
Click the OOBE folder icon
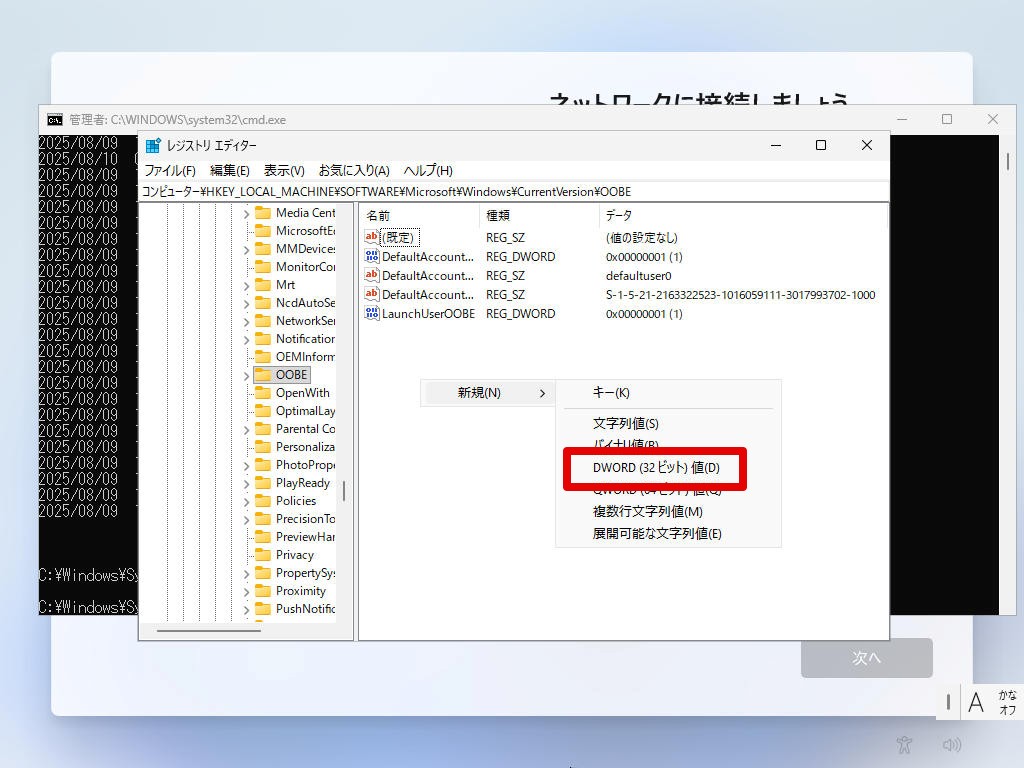tap(263, 374)
